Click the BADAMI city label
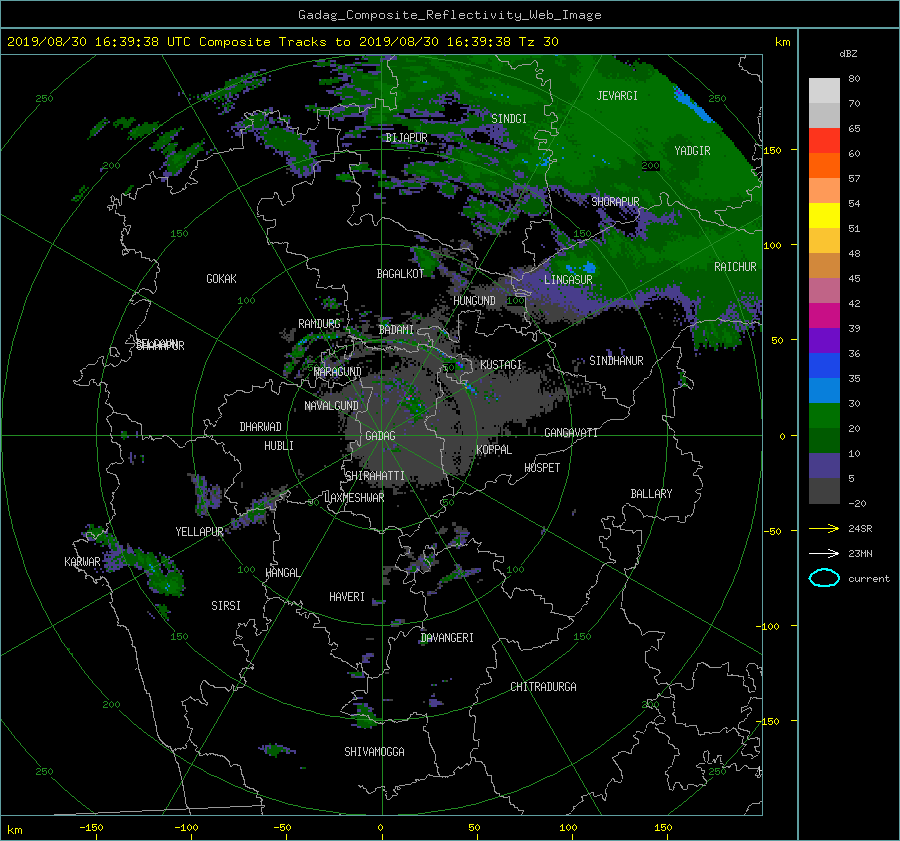 click(x=396, y=330)
